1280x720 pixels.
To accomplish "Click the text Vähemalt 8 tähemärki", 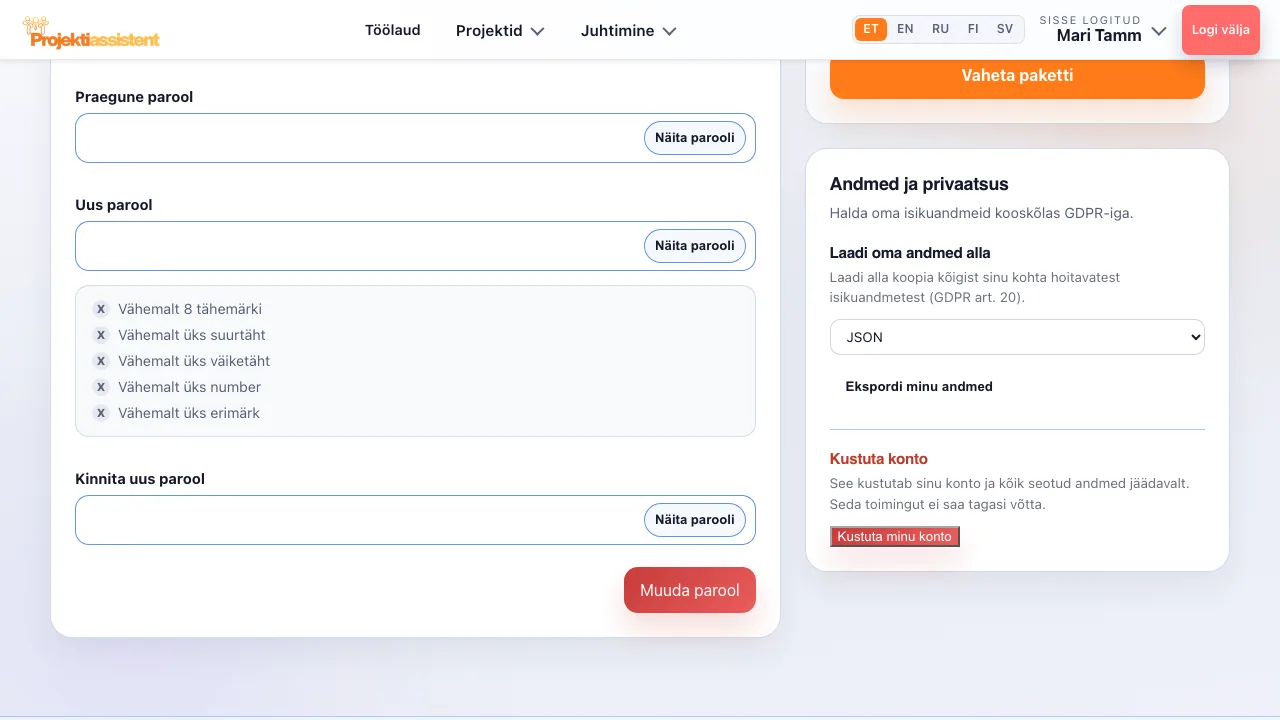I will [x=190, y=309].
